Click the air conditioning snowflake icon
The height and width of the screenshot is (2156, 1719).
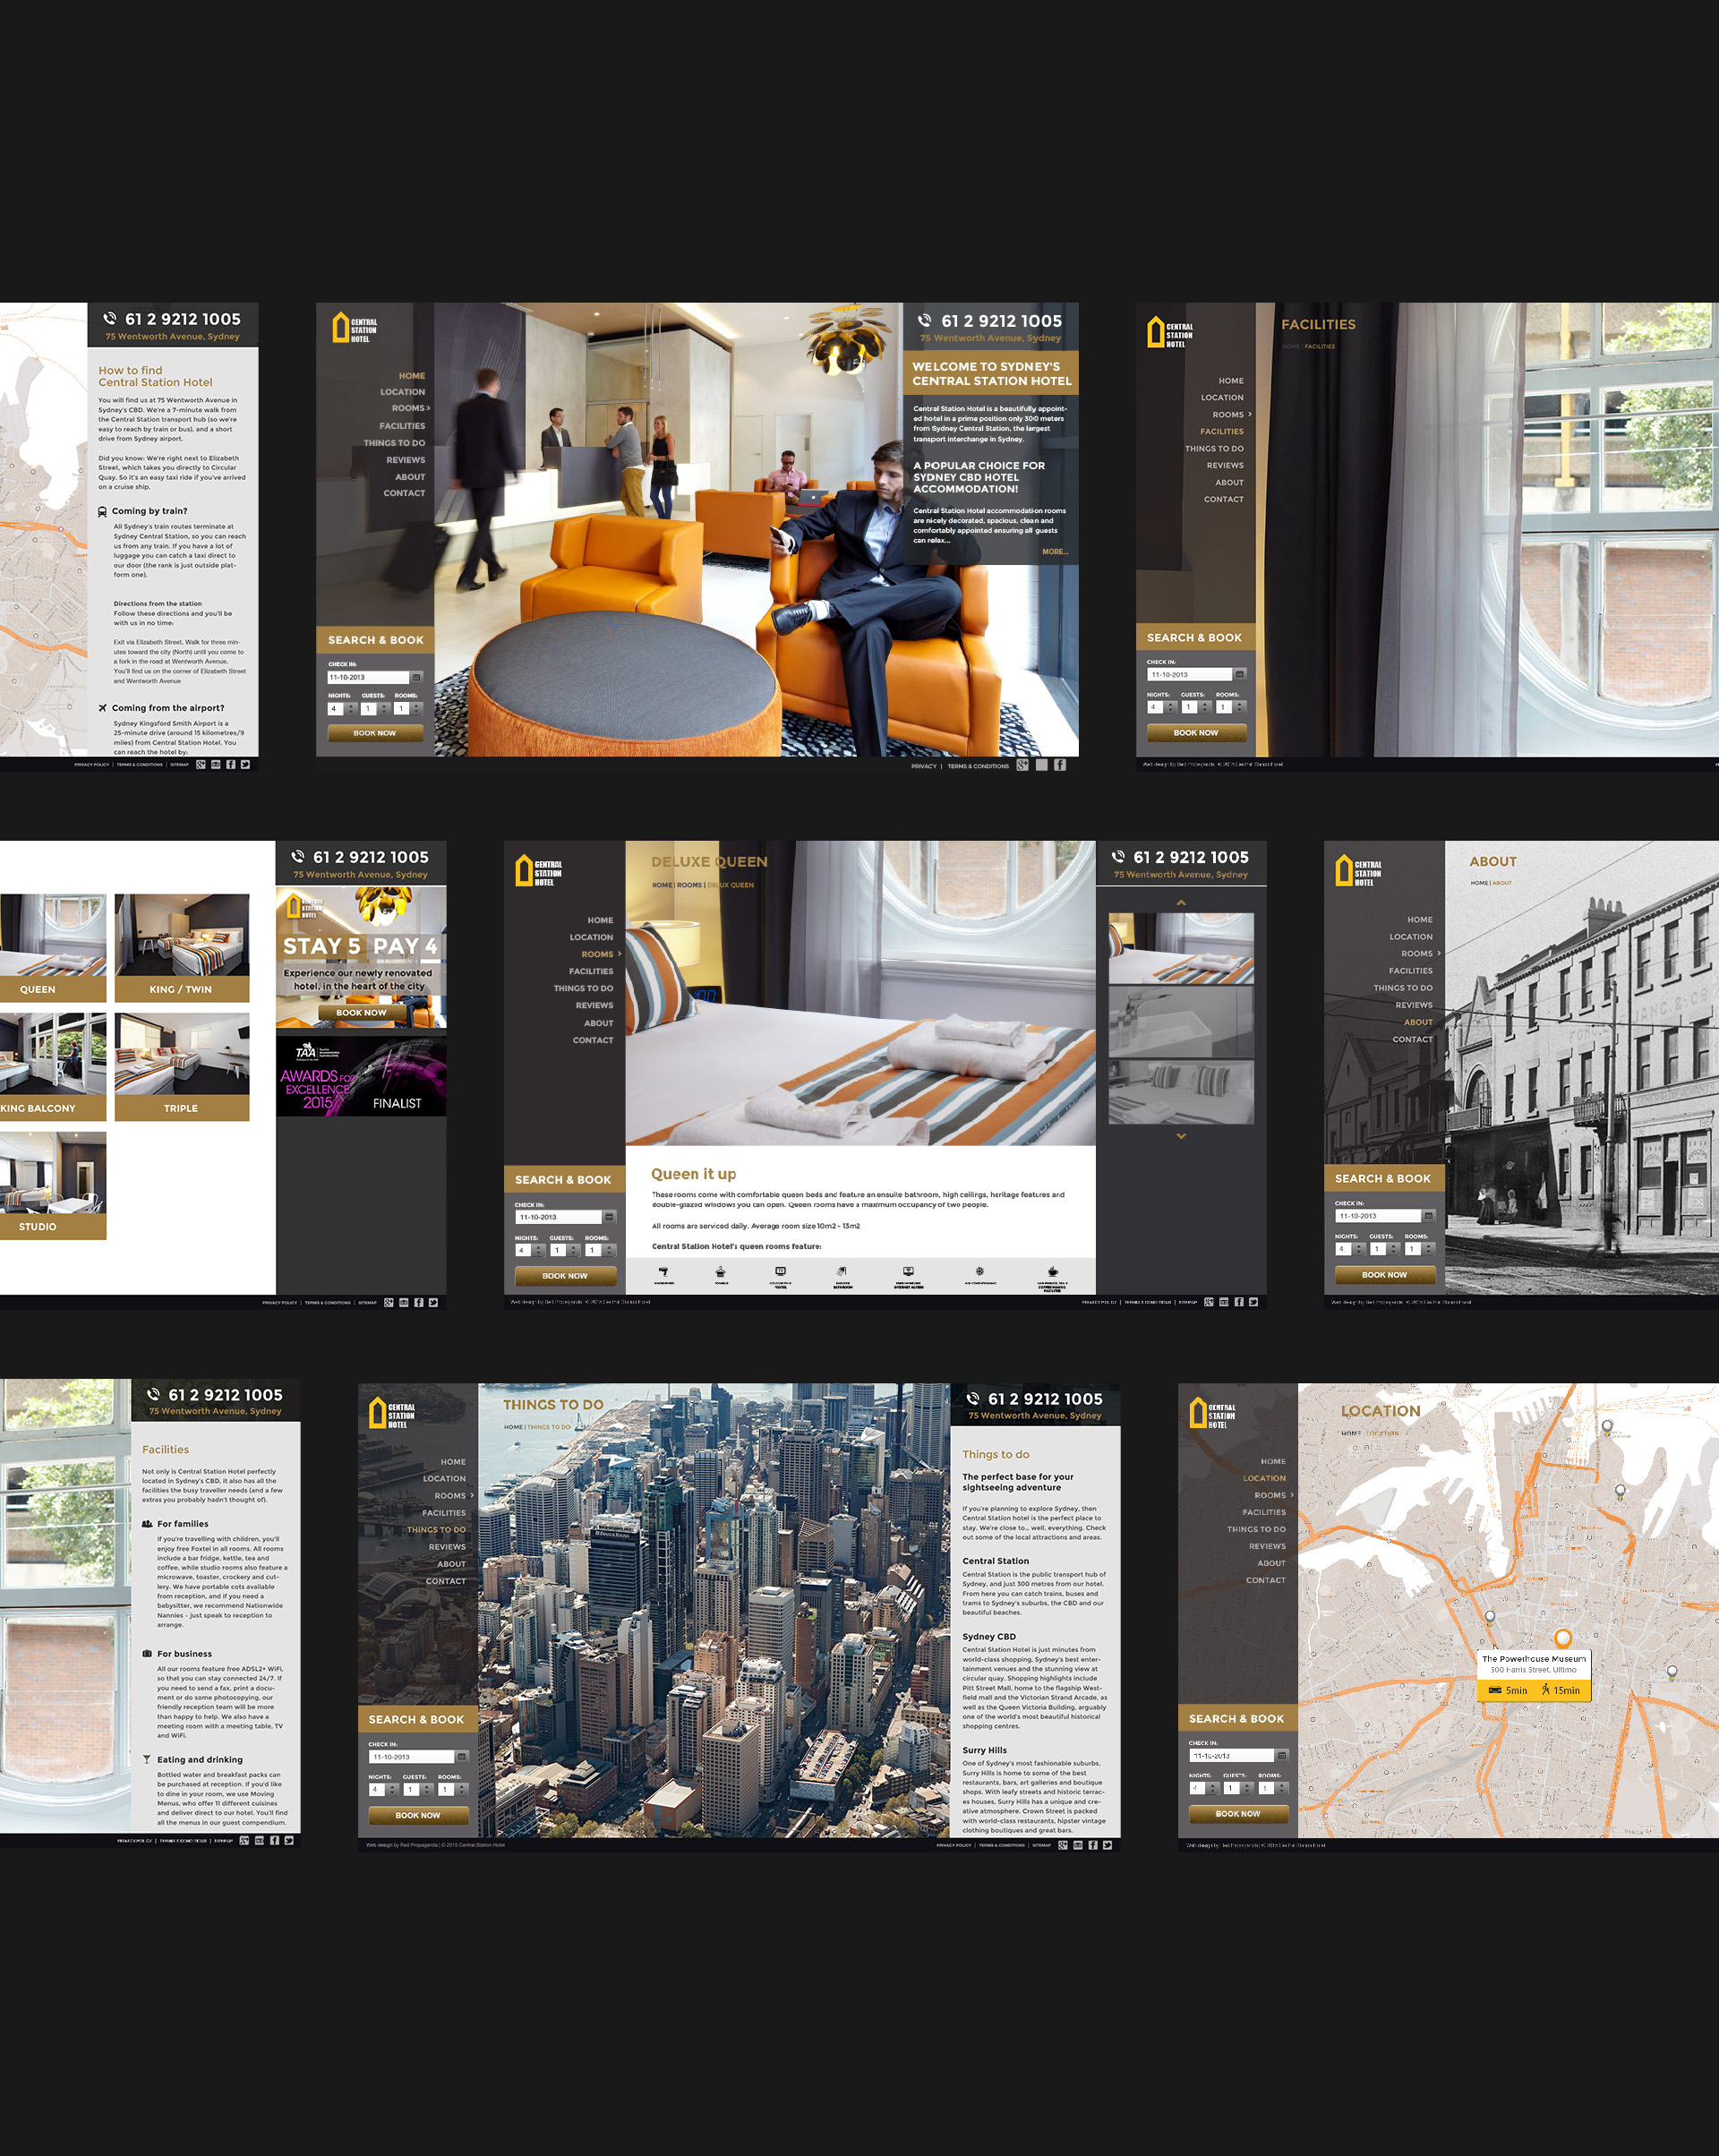[980, 1272]
